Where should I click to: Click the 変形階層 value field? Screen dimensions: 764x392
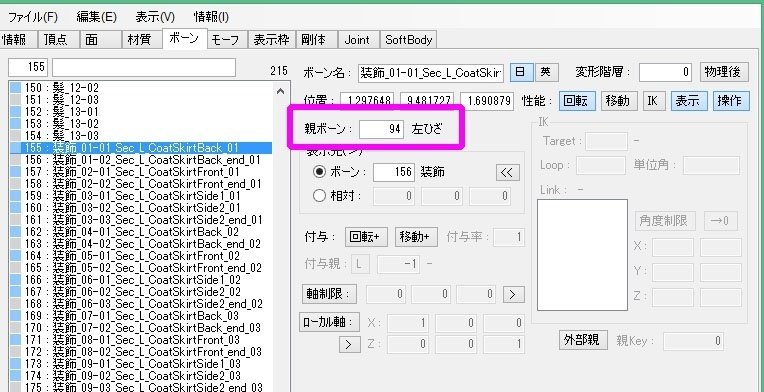pyautogui.click(x=666, y=73)
